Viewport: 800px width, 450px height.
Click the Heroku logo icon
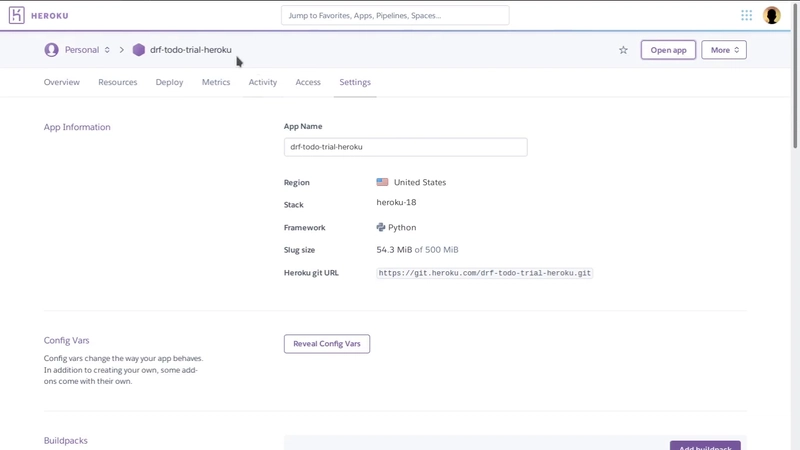coord(16,15)
